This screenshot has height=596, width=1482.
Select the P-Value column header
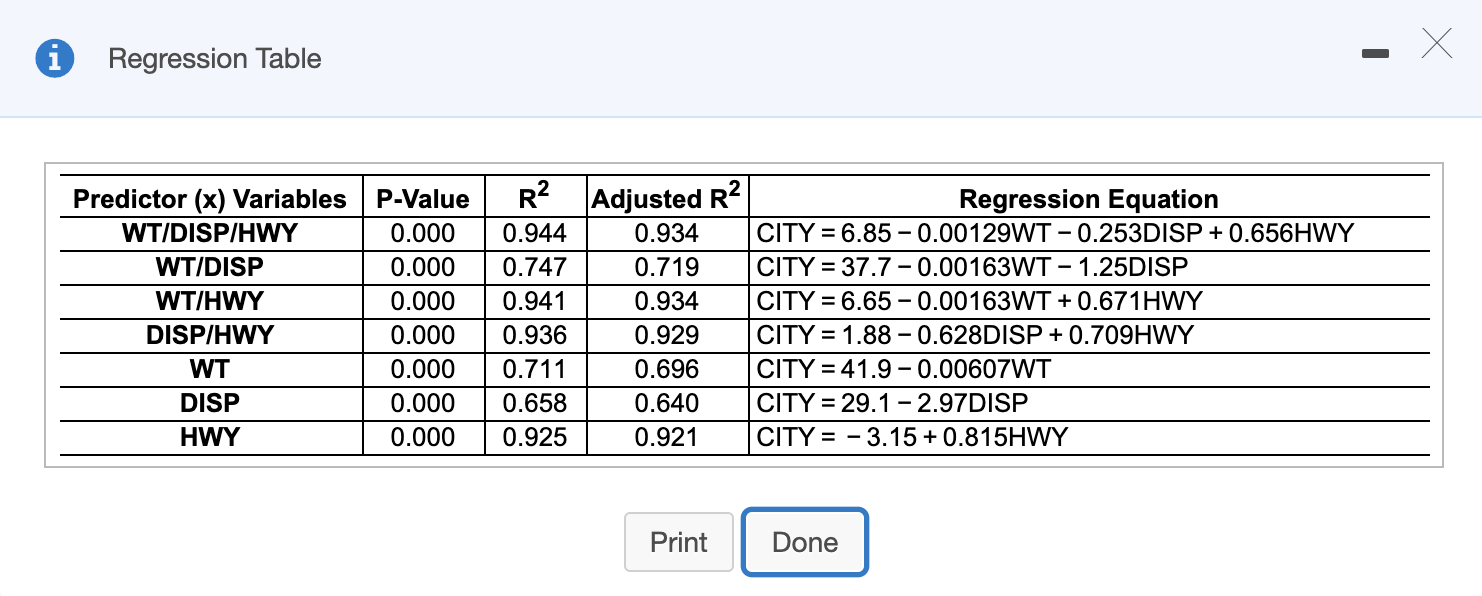pos(423,199)
